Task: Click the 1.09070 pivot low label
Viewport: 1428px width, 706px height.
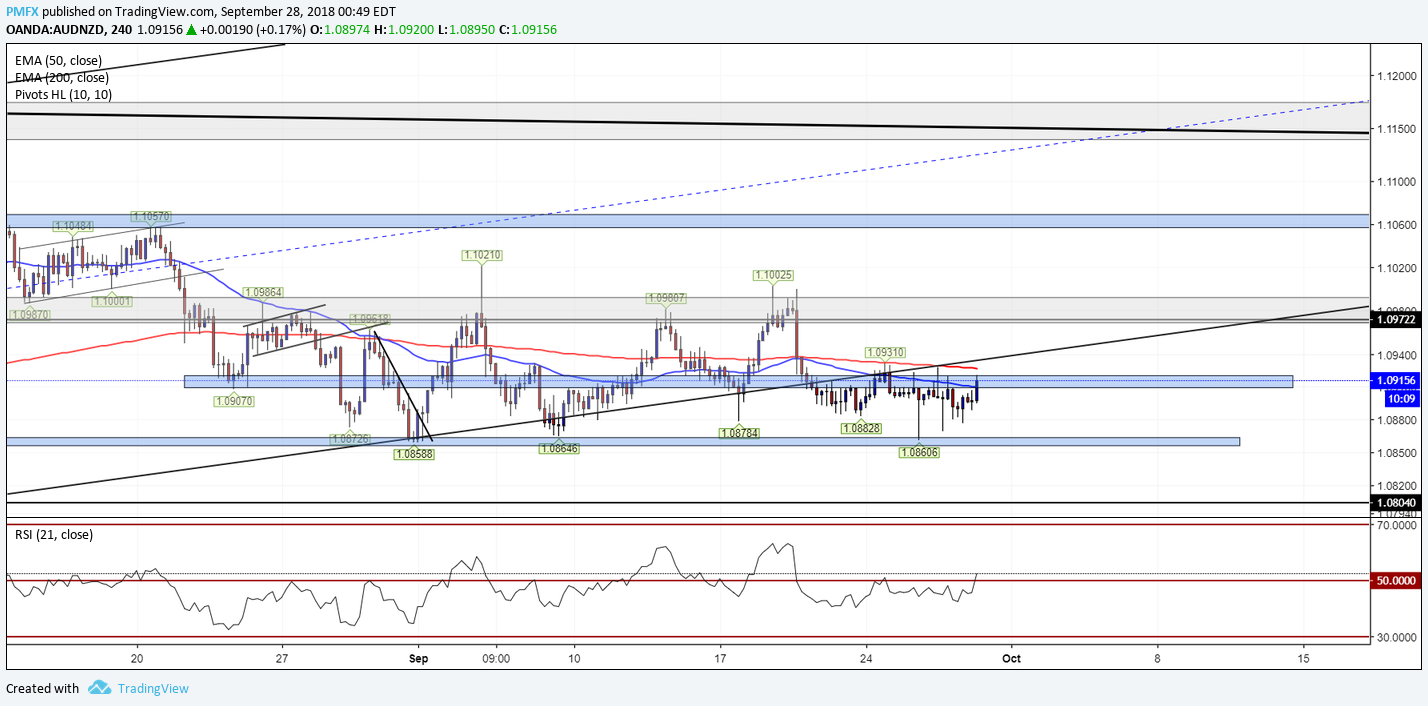Action: tap(234, 401)
